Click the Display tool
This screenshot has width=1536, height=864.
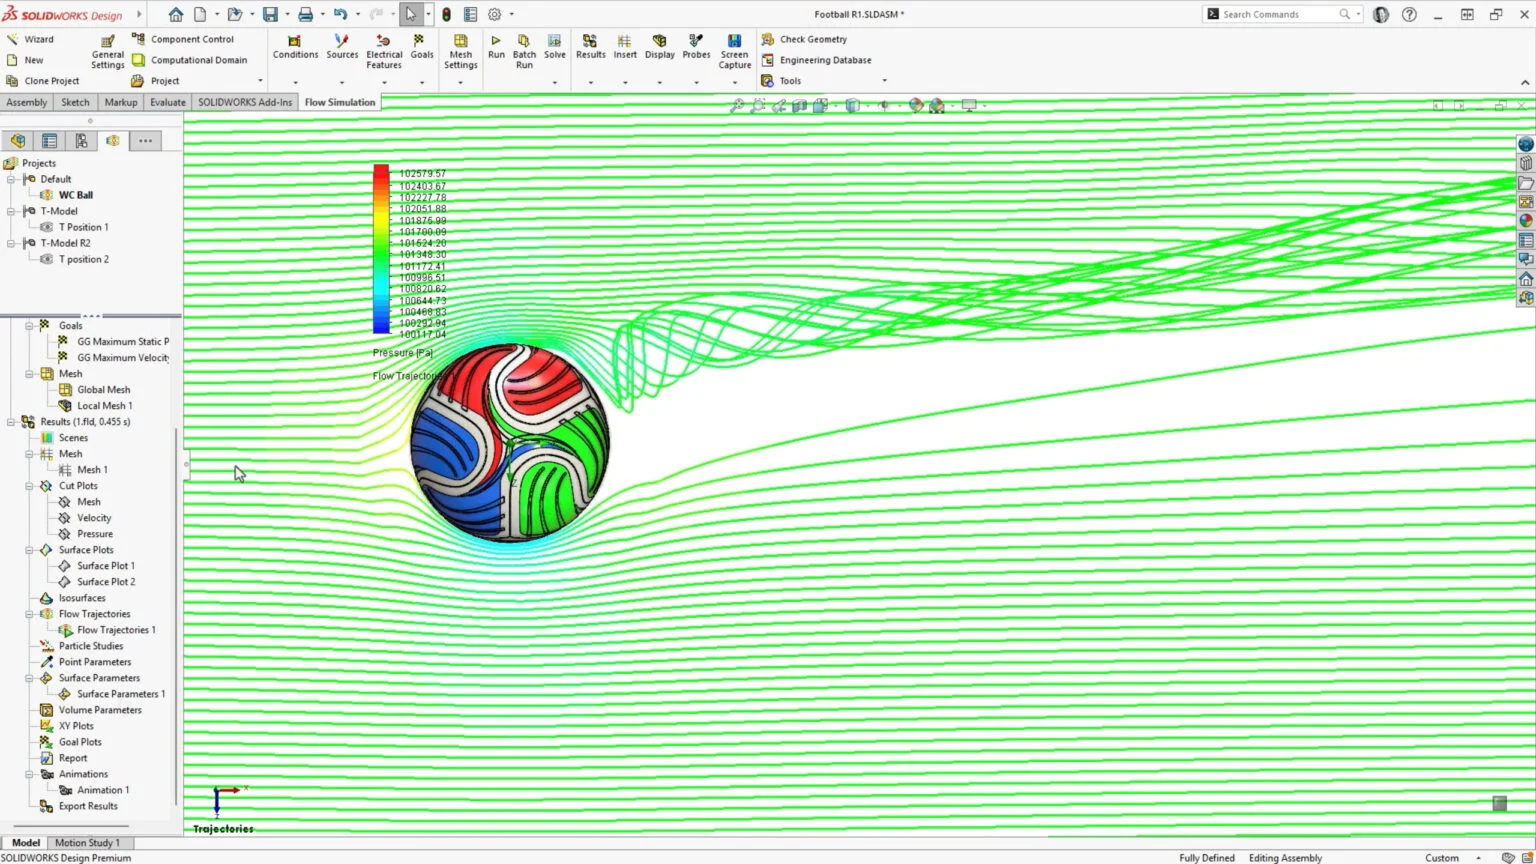click(659, 47)
